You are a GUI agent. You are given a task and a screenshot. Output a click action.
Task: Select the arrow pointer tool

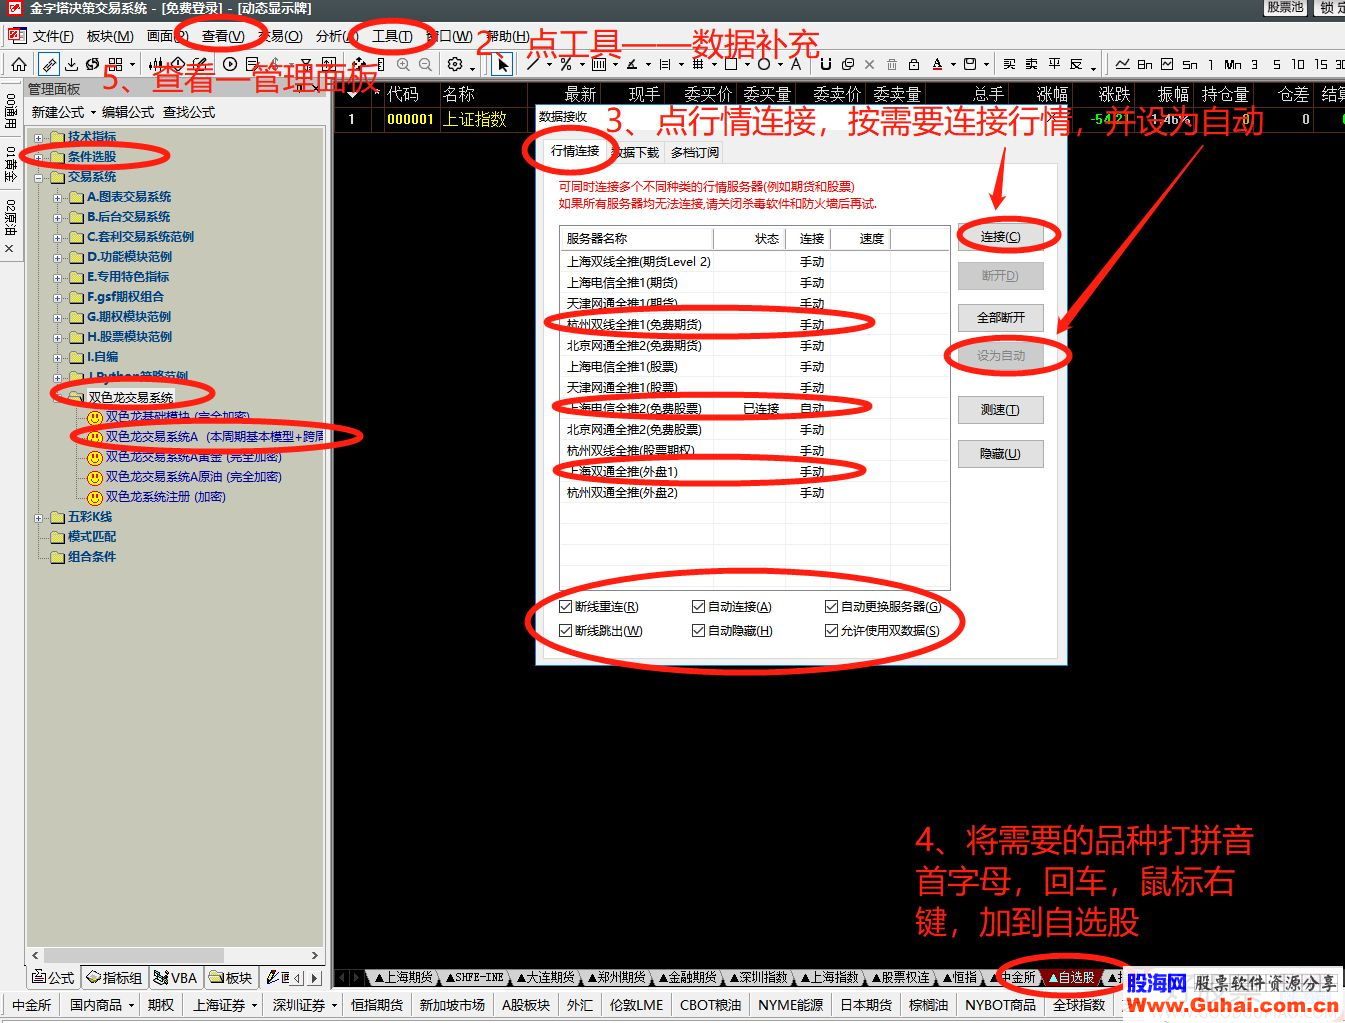[502, 64]
